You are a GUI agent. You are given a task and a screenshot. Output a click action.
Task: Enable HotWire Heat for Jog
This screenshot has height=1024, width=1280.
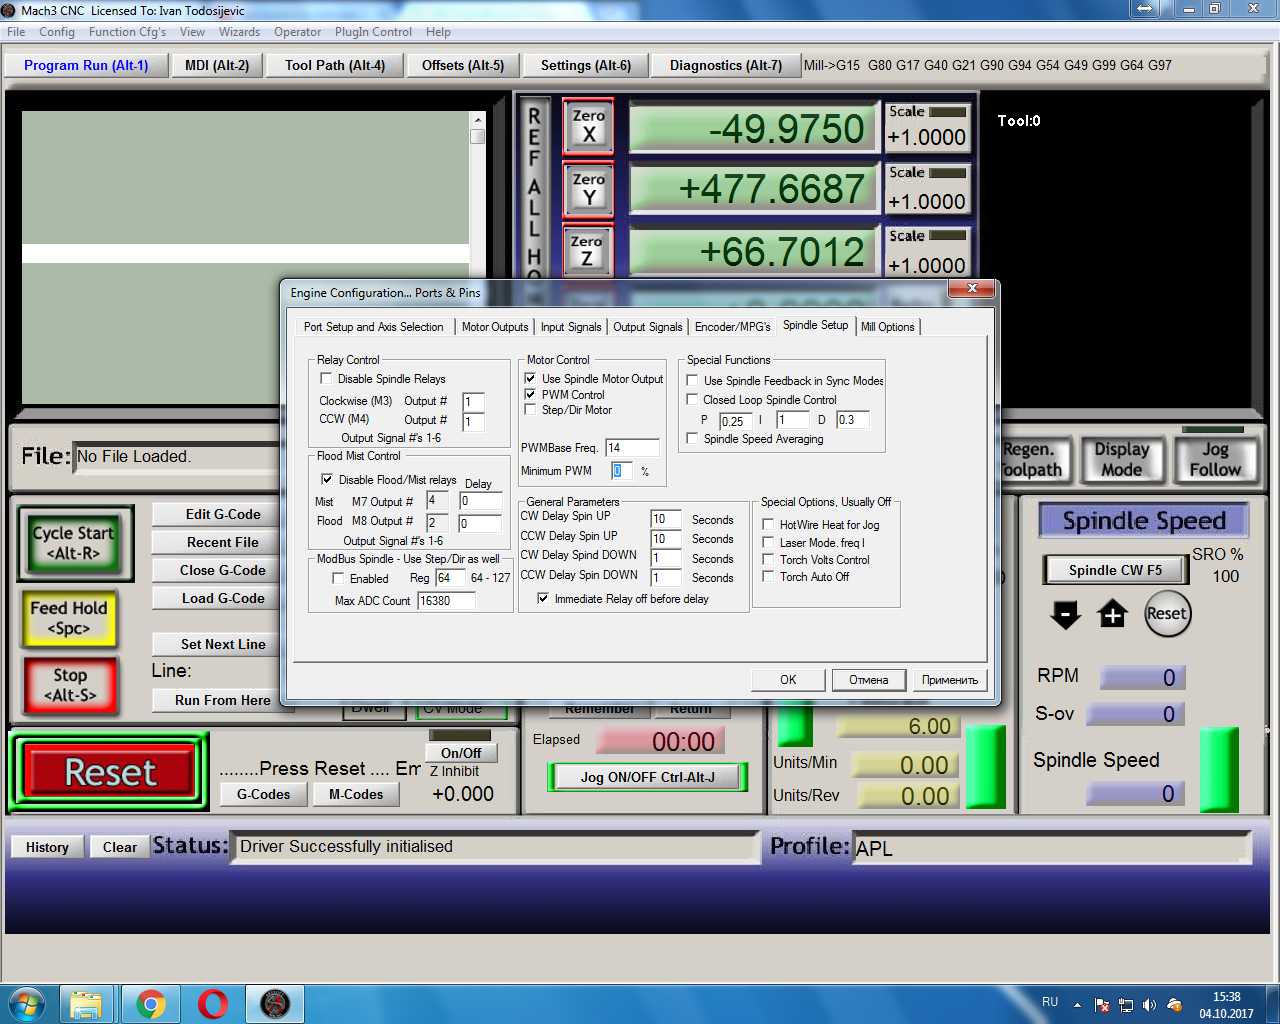pos(768,524)
